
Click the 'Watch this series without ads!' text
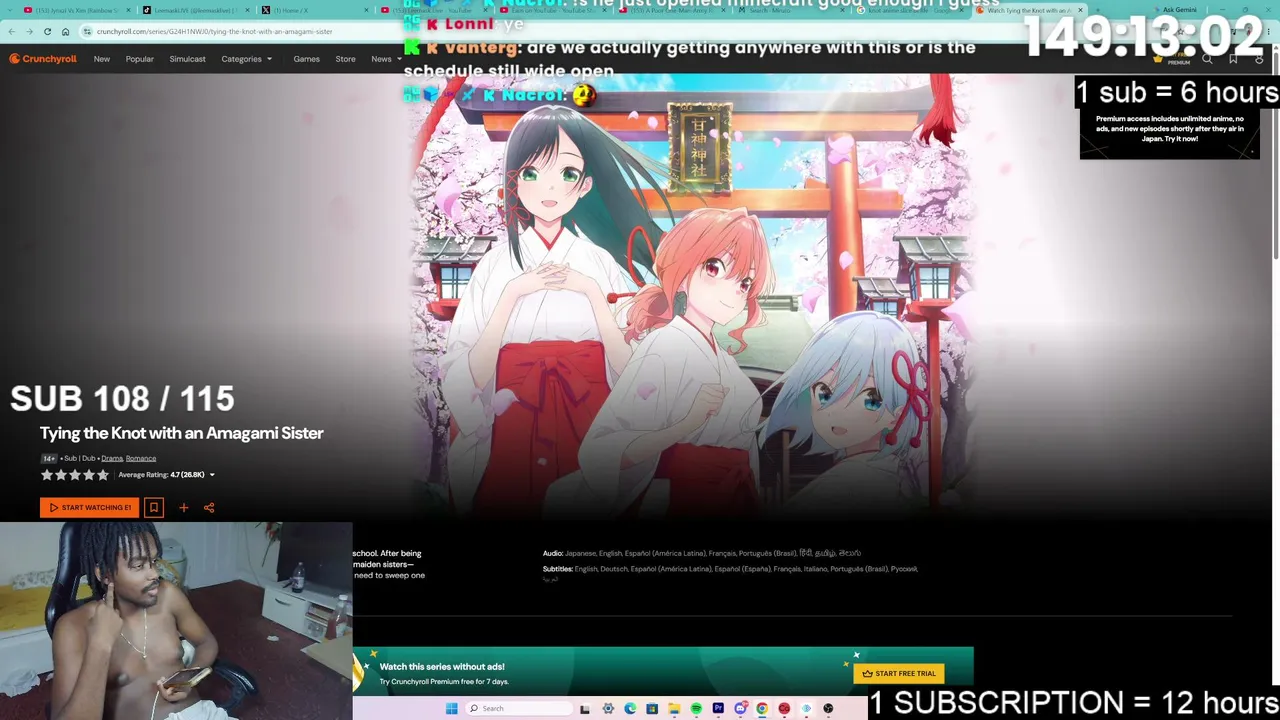[x=442, y=667]
